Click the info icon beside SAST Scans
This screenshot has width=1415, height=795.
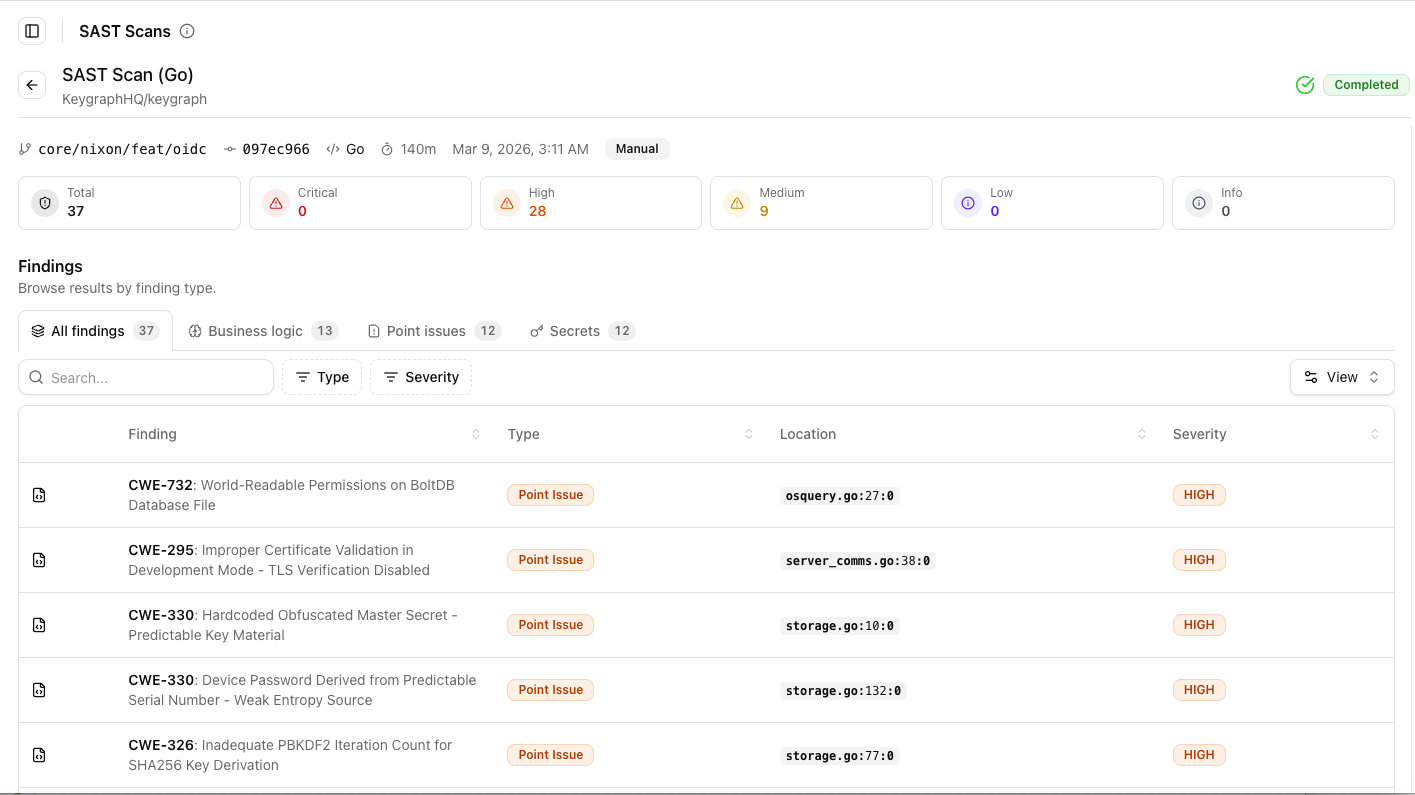(187, 31)
